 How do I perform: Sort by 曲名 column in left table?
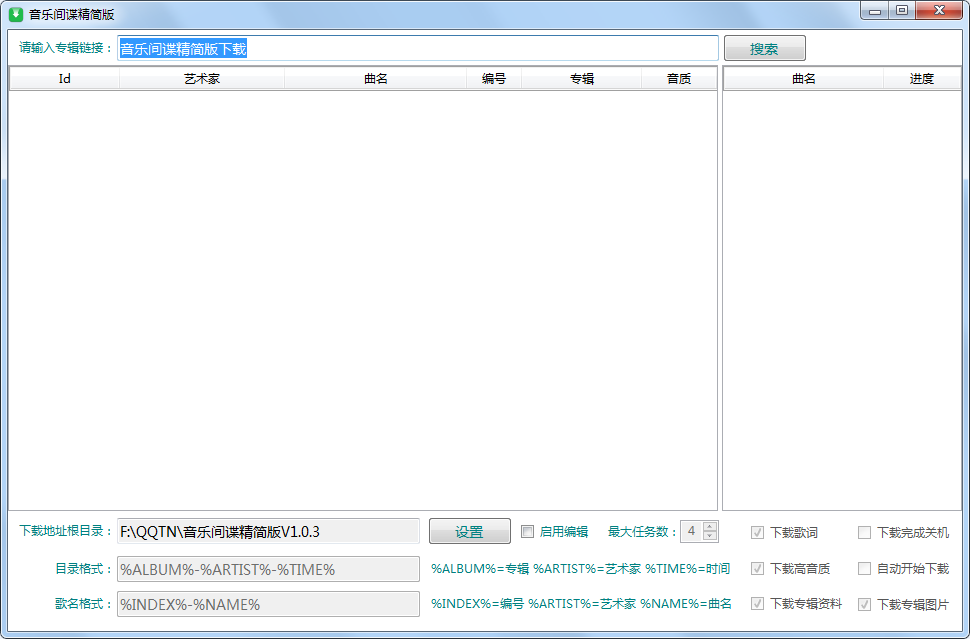click(376, 79)
